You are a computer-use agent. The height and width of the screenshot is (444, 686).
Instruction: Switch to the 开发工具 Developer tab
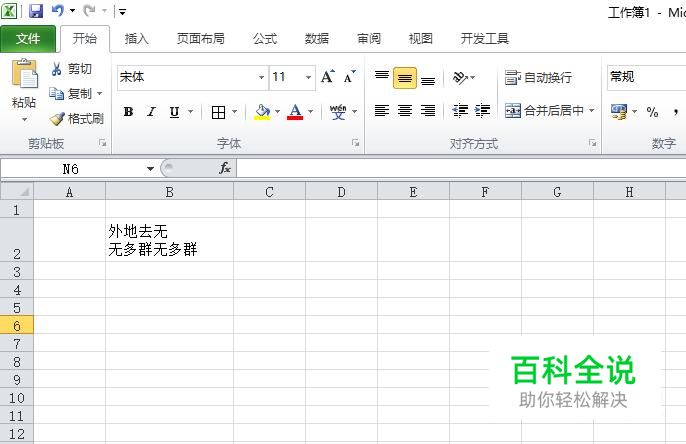[x=485, y=38]
